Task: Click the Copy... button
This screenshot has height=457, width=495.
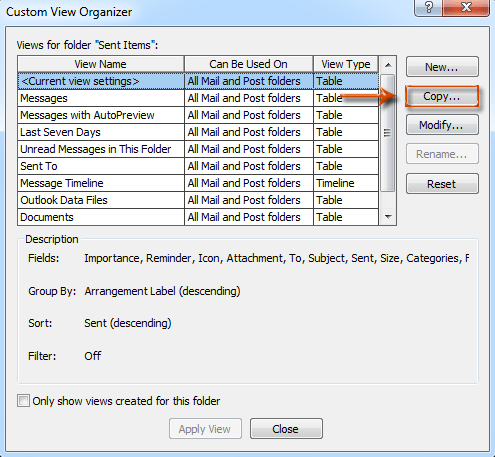Action: [442, 96]
